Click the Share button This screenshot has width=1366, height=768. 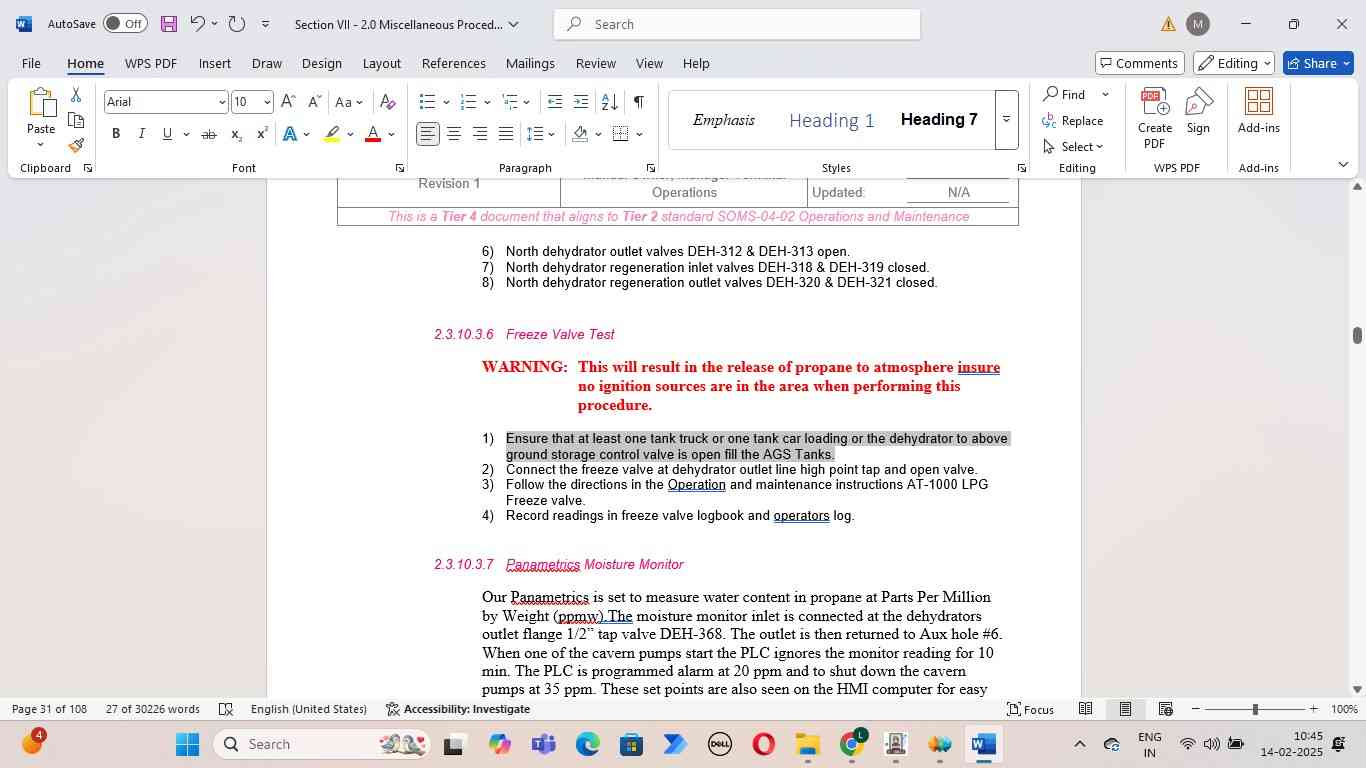[1318, 63]
